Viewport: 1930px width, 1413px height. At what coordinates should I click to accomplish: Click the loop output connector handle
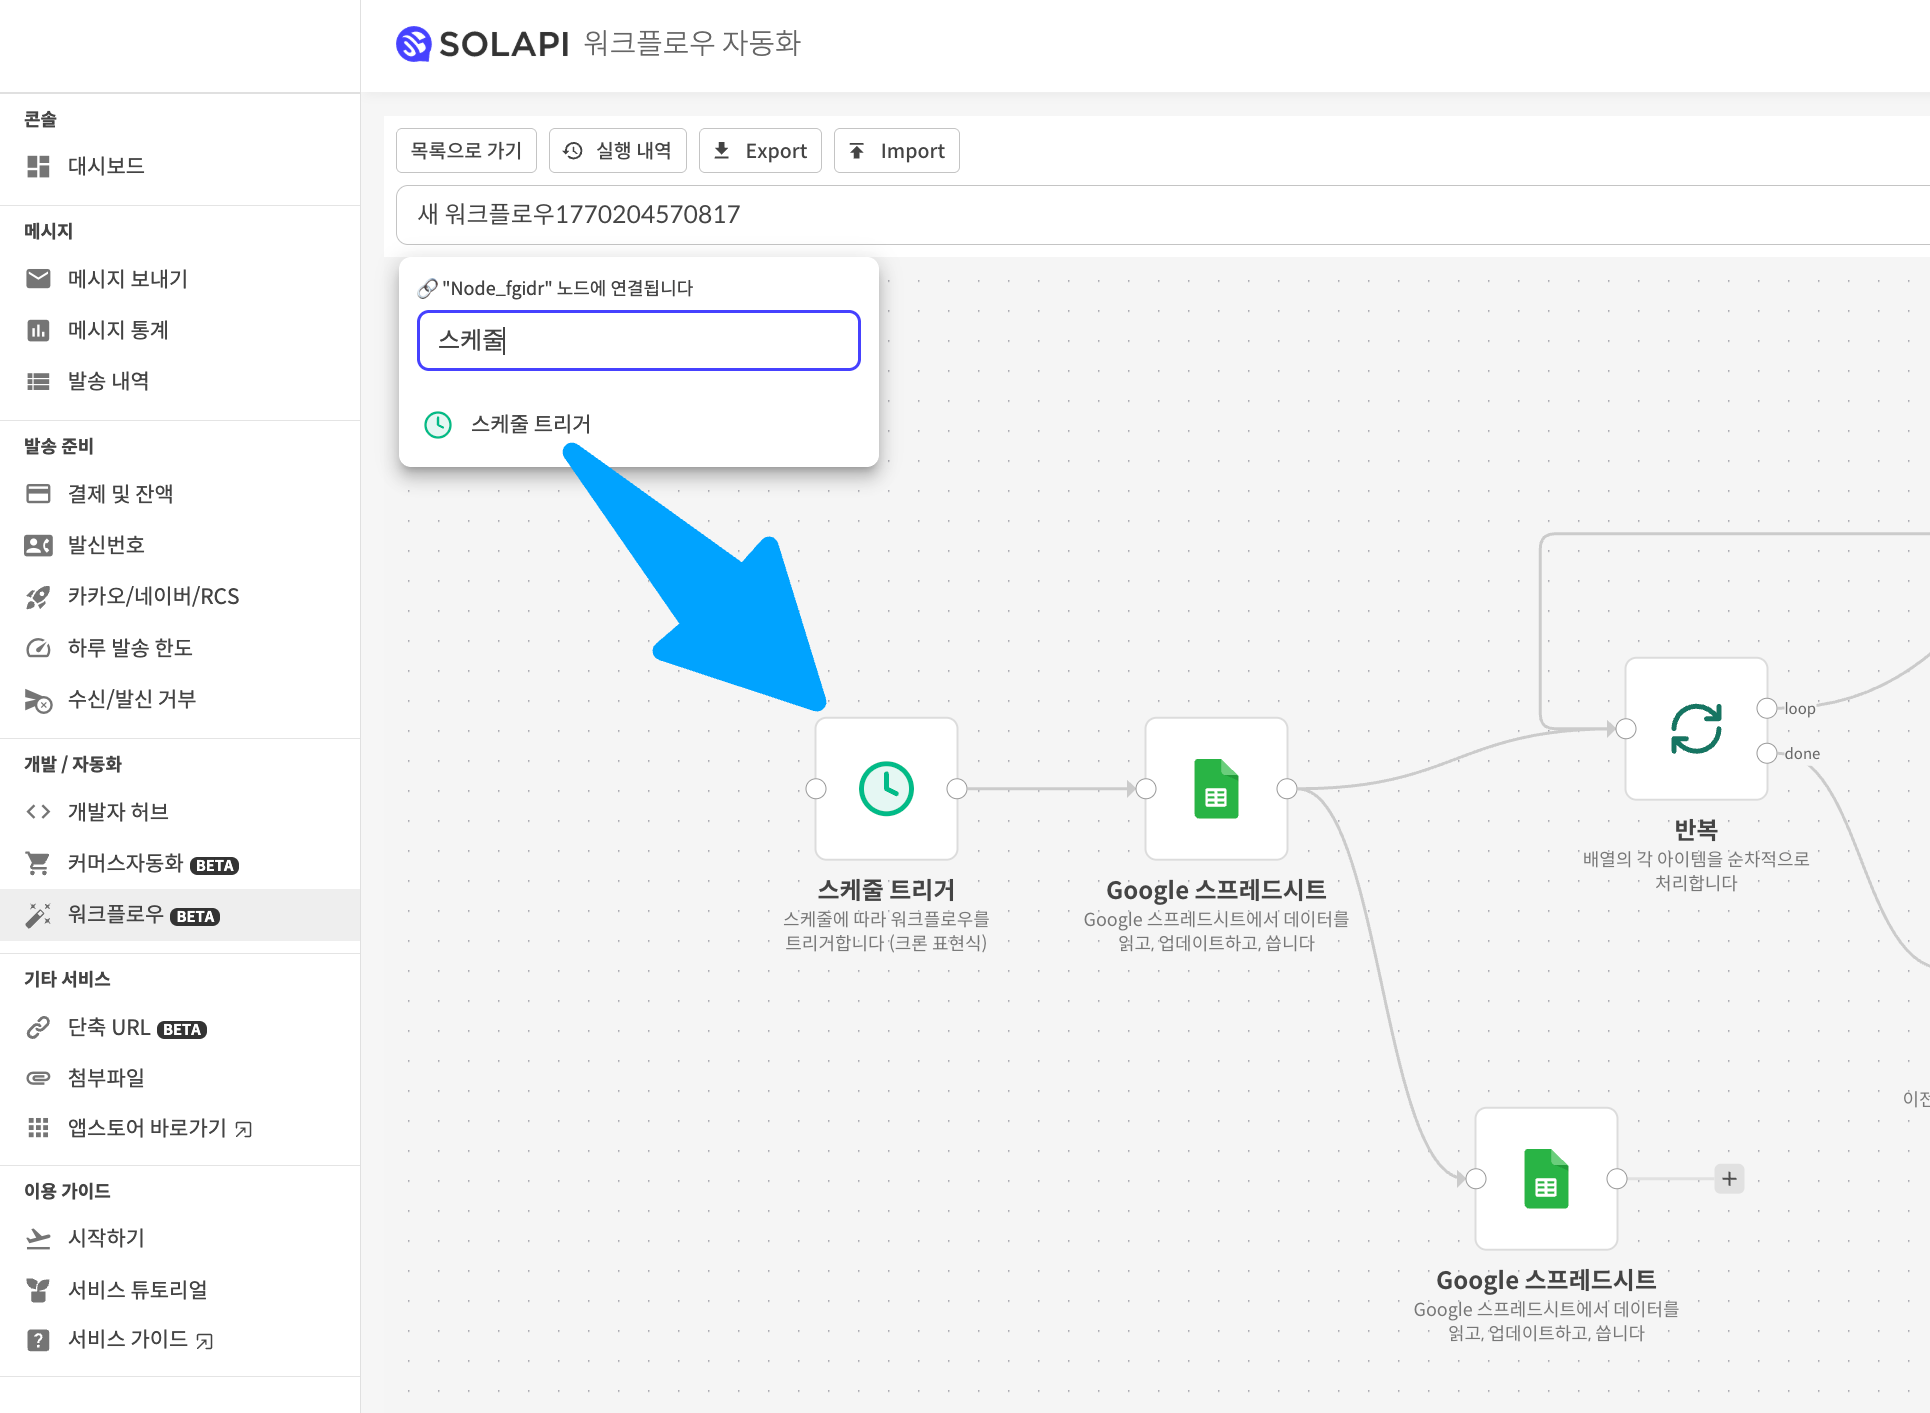(x=1767, y=708)
